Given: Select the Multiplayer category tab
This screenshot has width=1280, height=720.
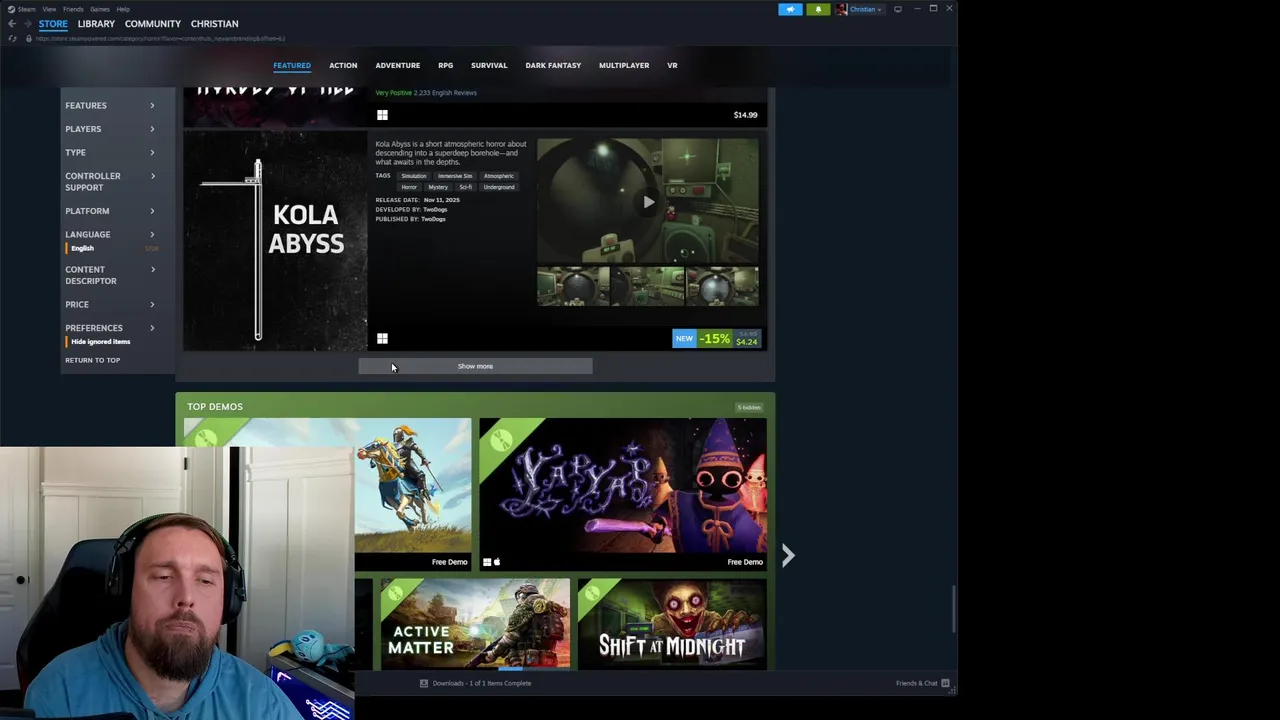Looking at the screenshot, I should [x=624, y=65].
